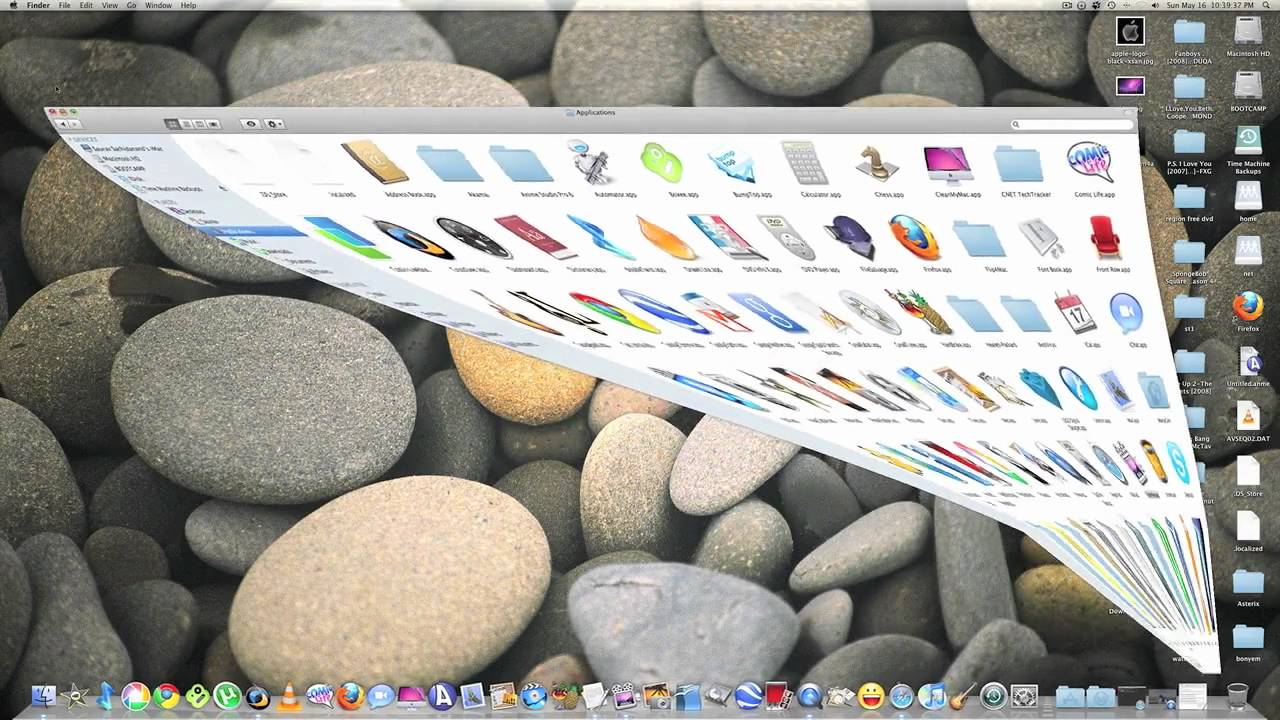Screen dimensions: 1280x720
Task: Open the CNET TechTracker folder
Action: [x=1018, y=164]
